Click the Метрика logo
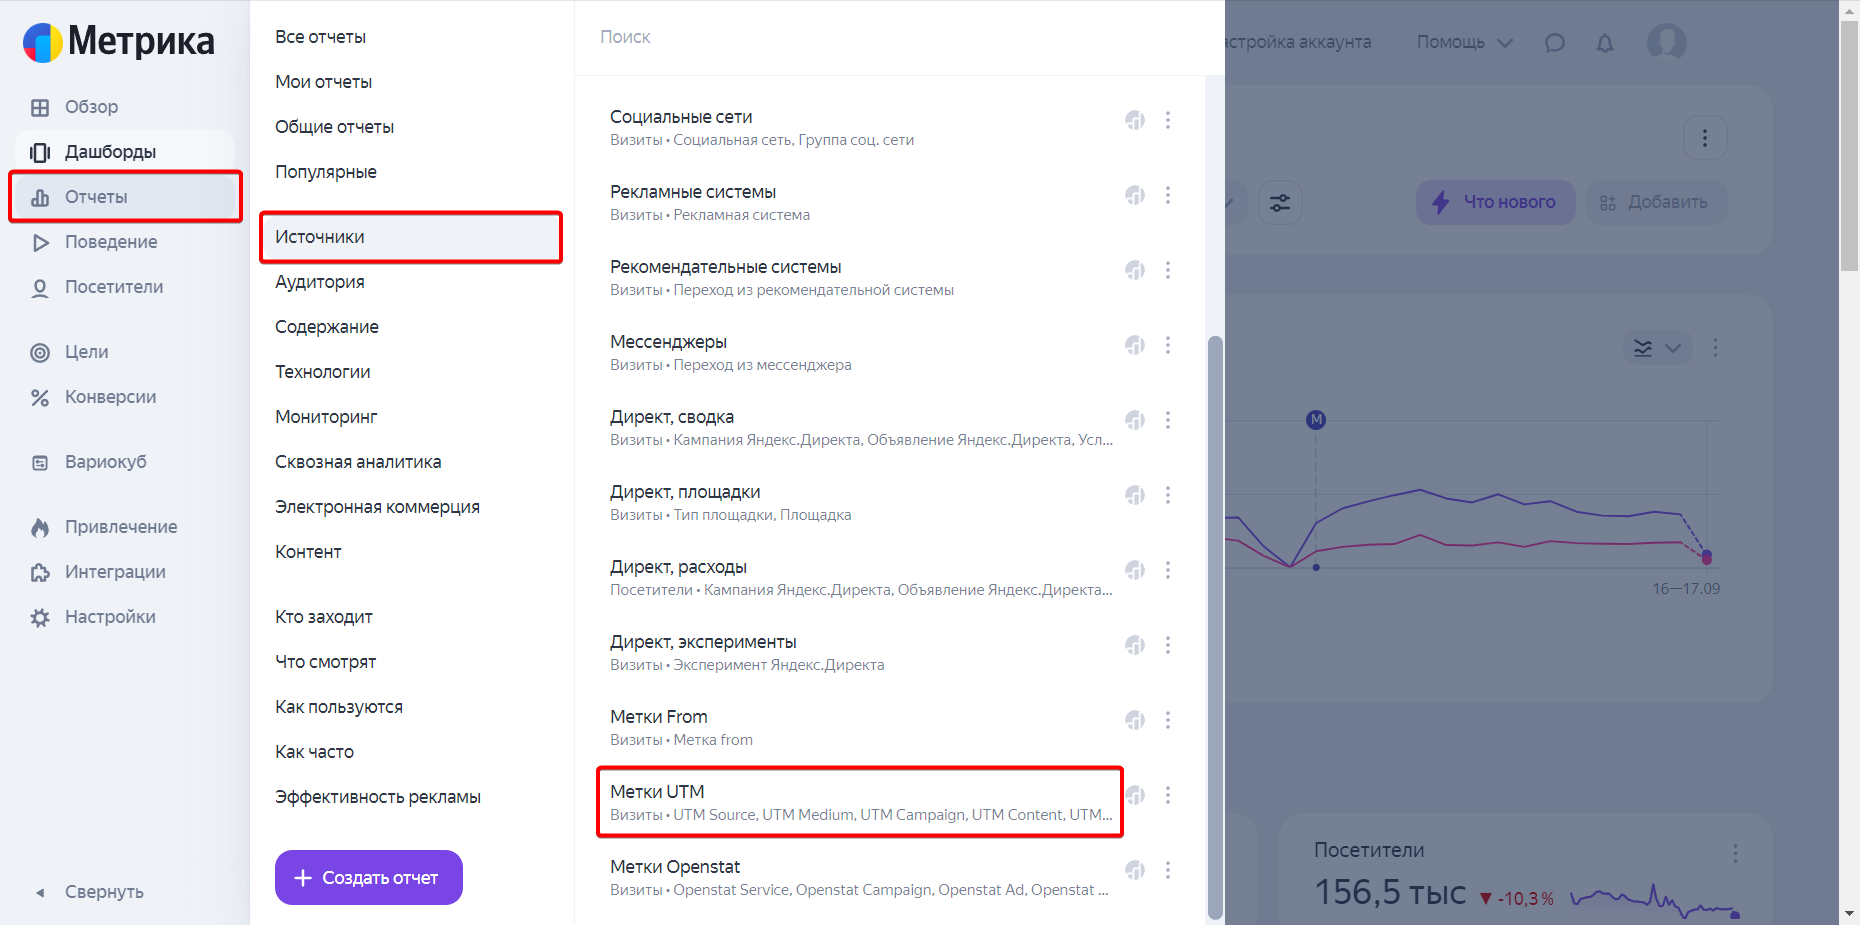The image size is (1860, 925). 119,42
